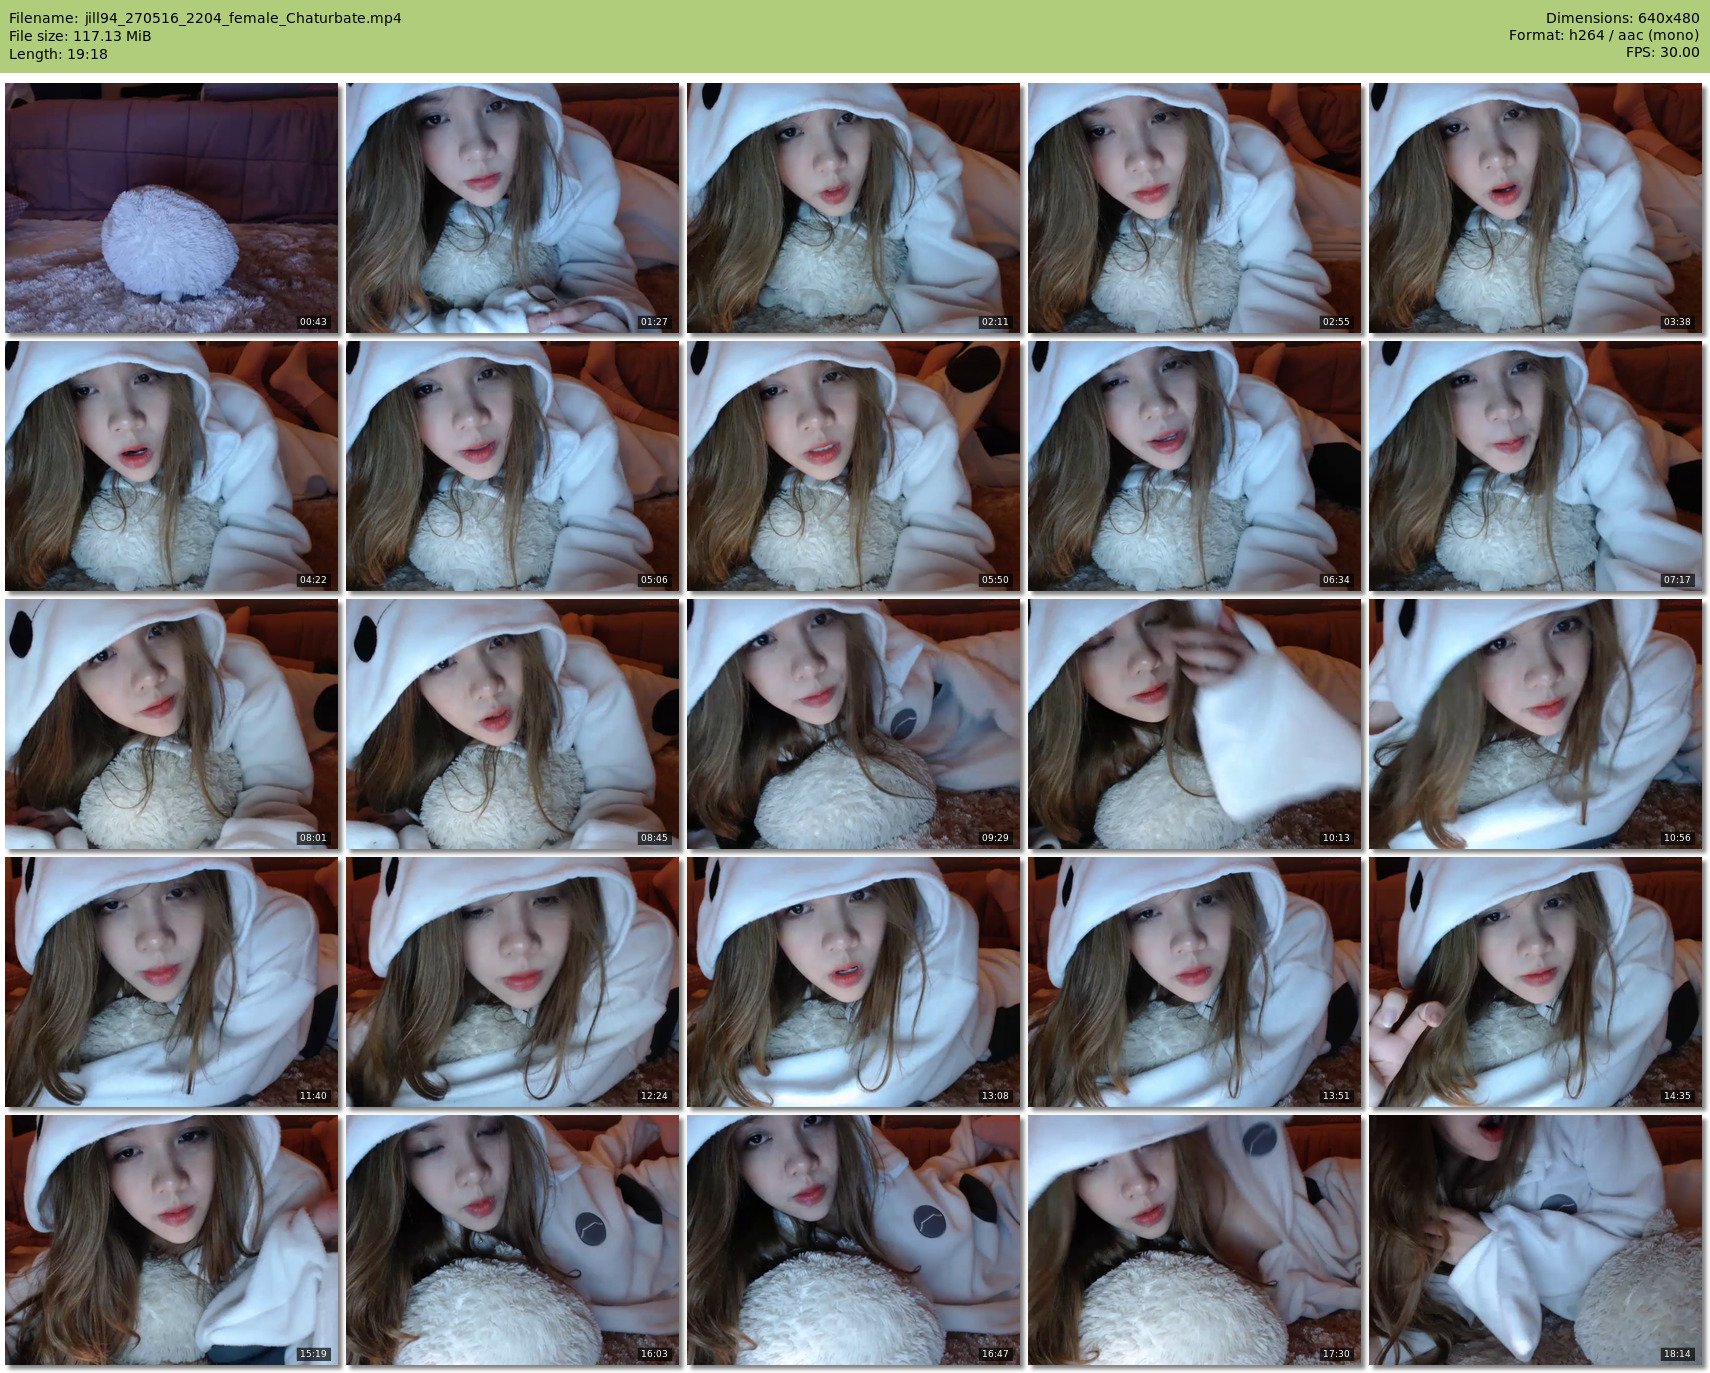This screenshot has width=1710, height=1373.
Task: Pick the frame stamped 10:13
Action: tap(1195, 724)
